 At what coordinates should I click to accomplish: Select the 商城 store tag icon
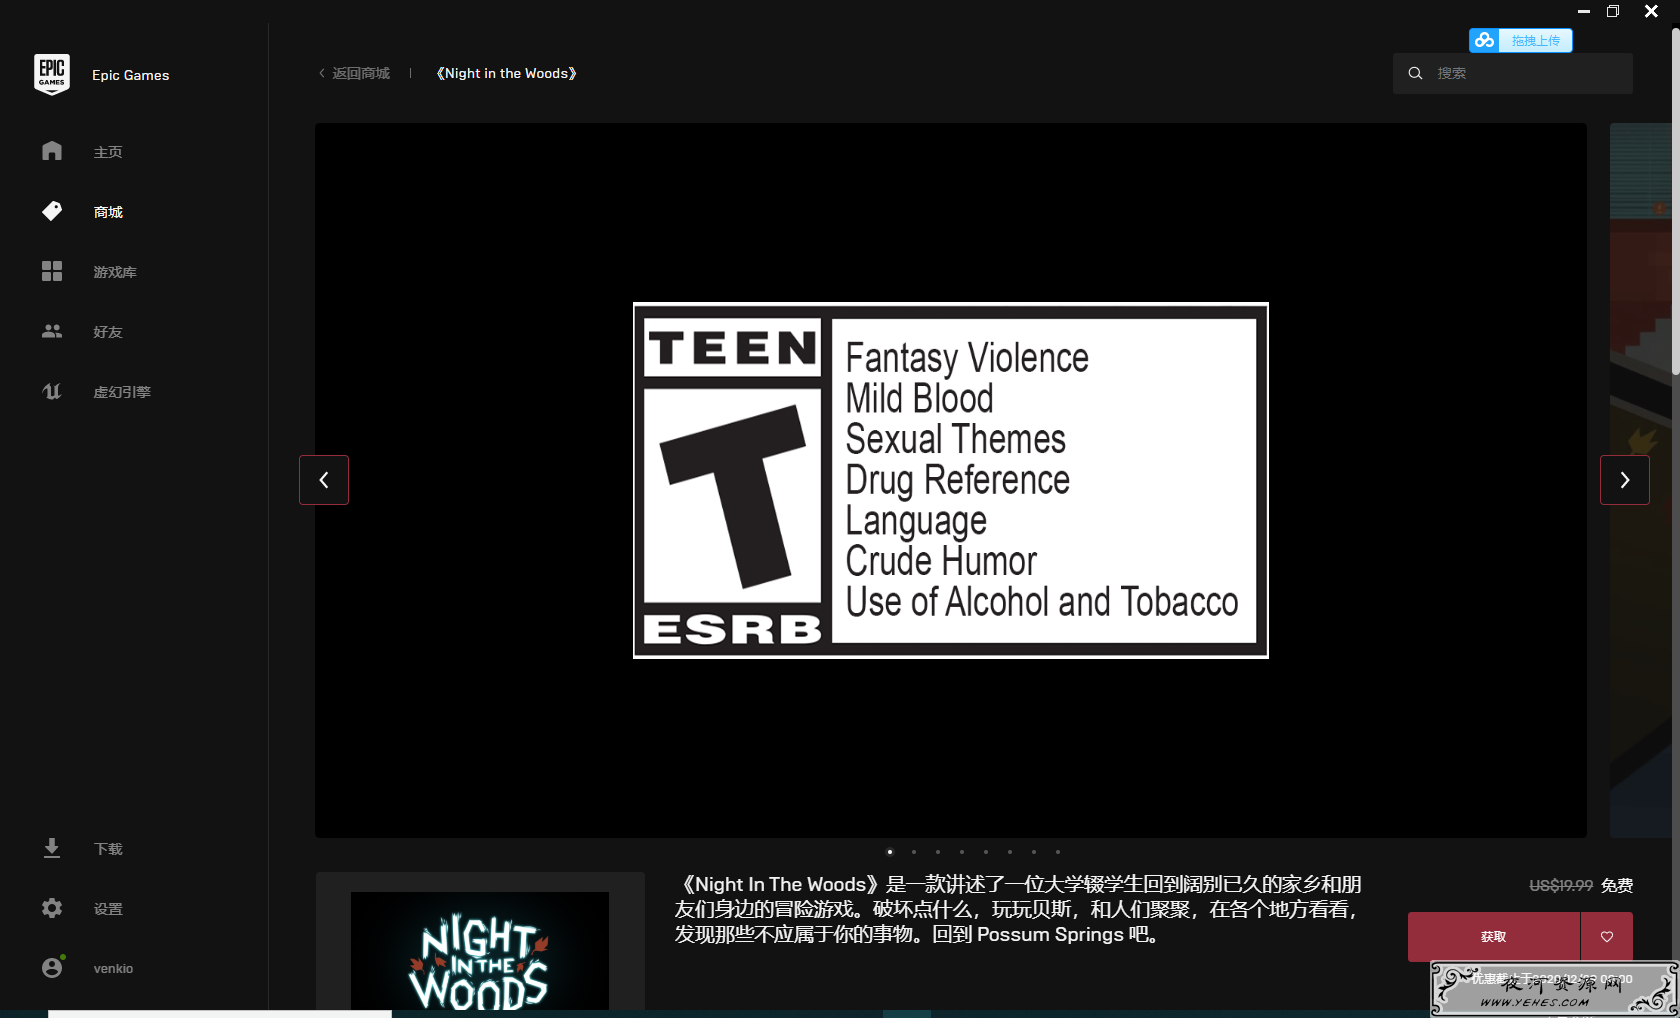[x=52, y=211]
